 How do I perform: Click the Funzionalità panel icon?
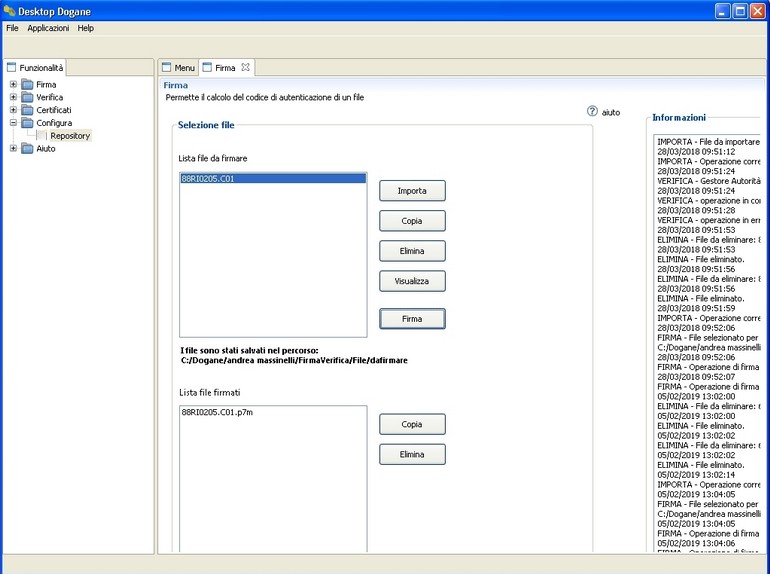(11, 67)
